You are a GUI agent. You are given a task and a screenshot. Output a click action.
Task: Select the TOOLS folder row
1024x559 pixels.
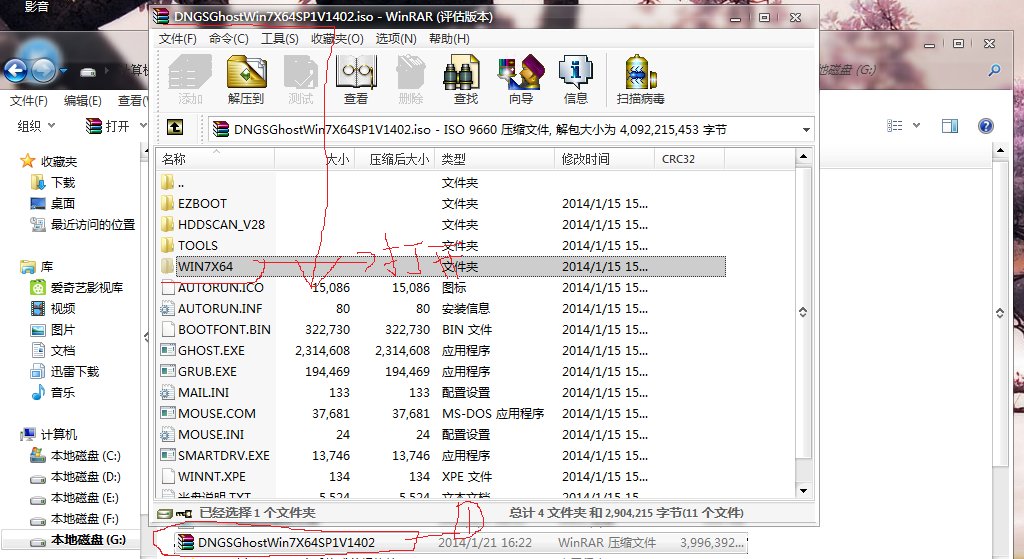441,246
